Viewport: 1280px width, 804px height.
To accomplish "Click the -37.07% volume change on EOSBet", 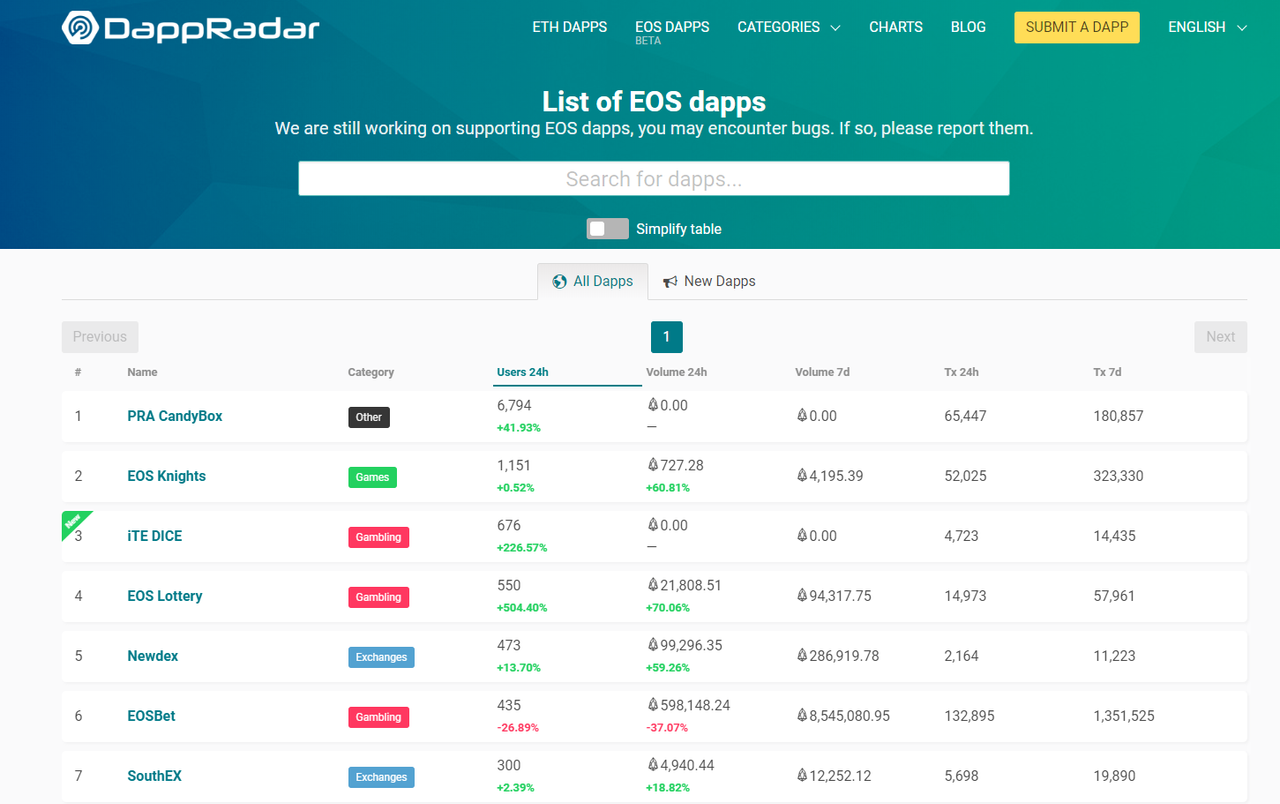I will [x=668, y=728].
